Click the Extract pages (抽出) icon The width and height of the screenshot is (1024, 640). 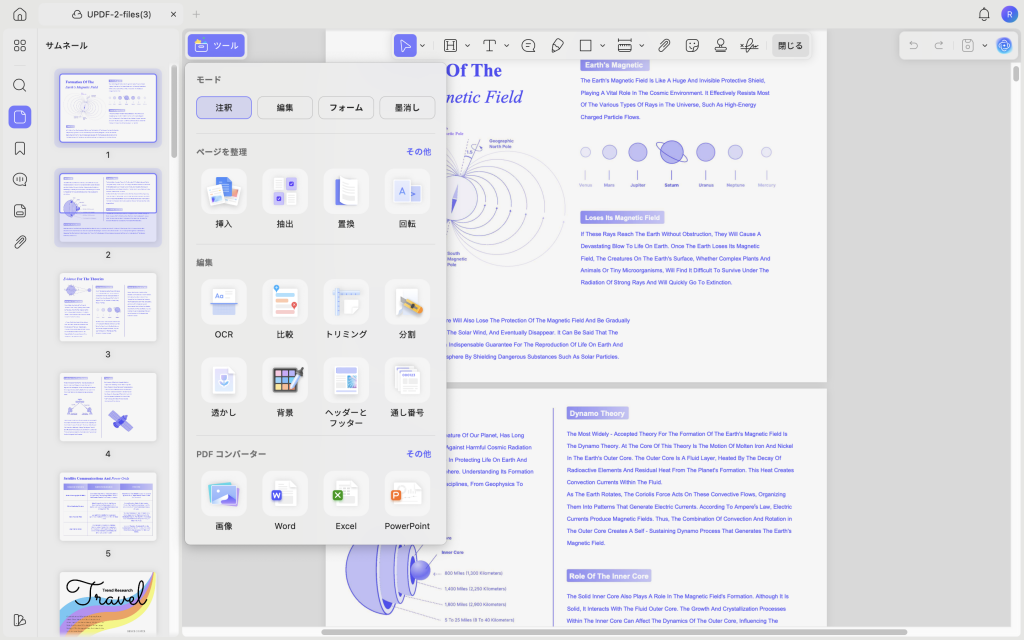pos(285,191)
